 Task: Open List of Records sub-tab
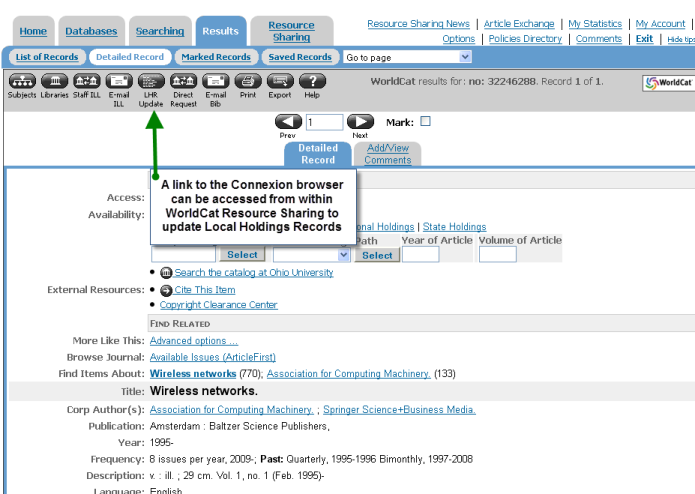[47, 57]
